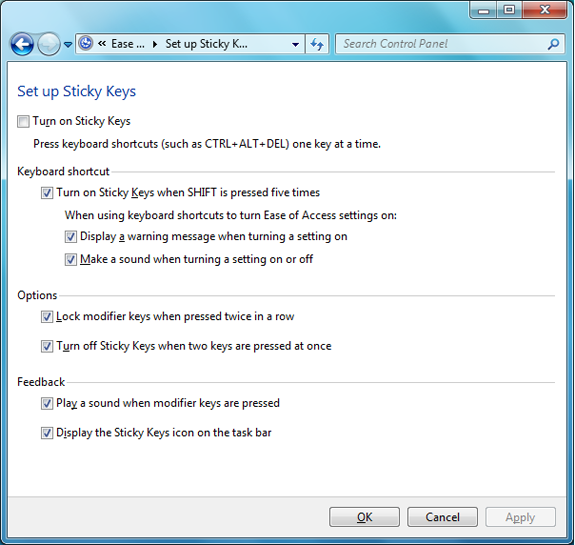Click the Ease of Access address bar icon
575x545 pixels.
pos(86,44)
